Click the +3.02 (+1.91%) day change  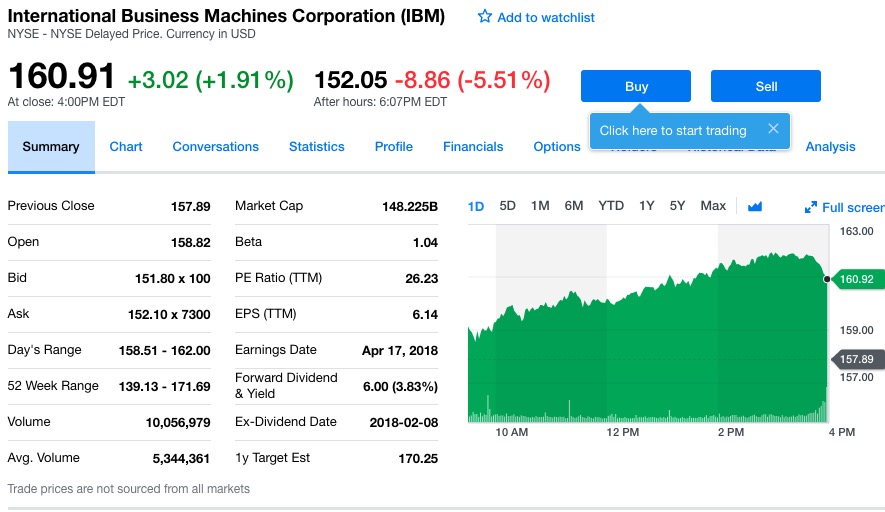point(211,80)
